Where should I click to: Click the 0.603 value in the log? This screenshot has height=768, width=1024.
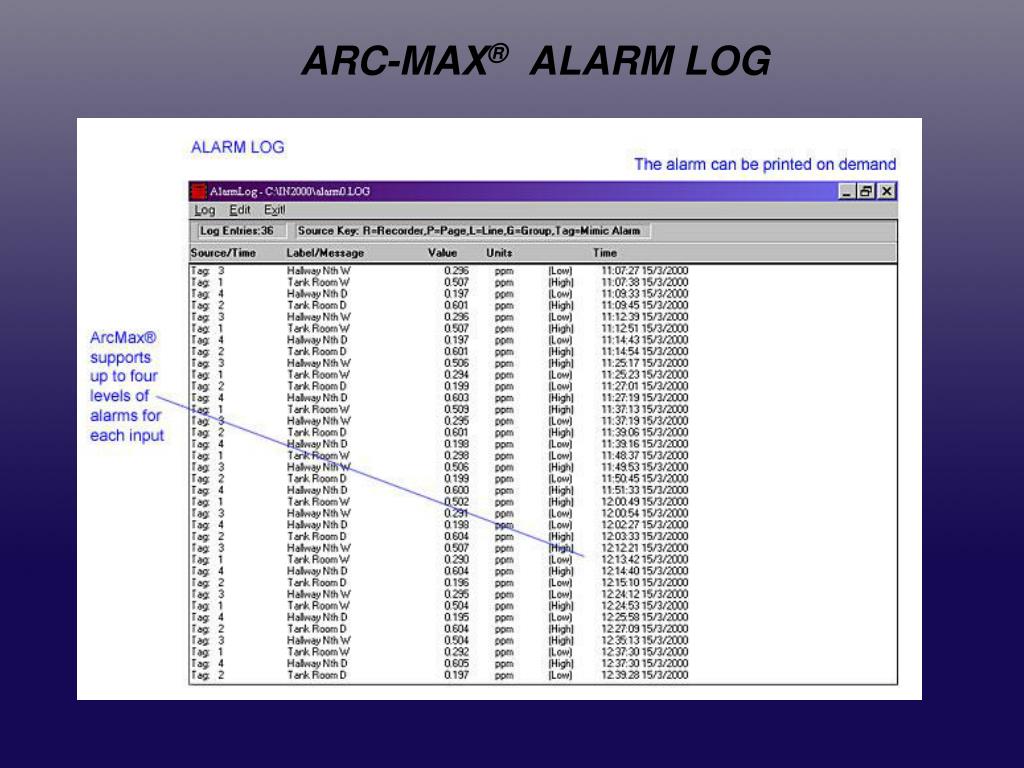[x=456, y=398]
